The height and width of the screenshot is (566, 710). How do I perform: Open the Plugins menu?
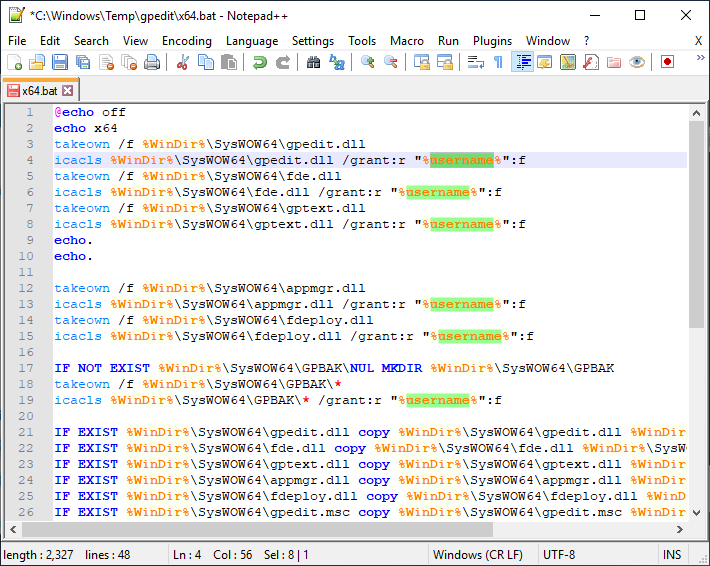click(492, 41)
